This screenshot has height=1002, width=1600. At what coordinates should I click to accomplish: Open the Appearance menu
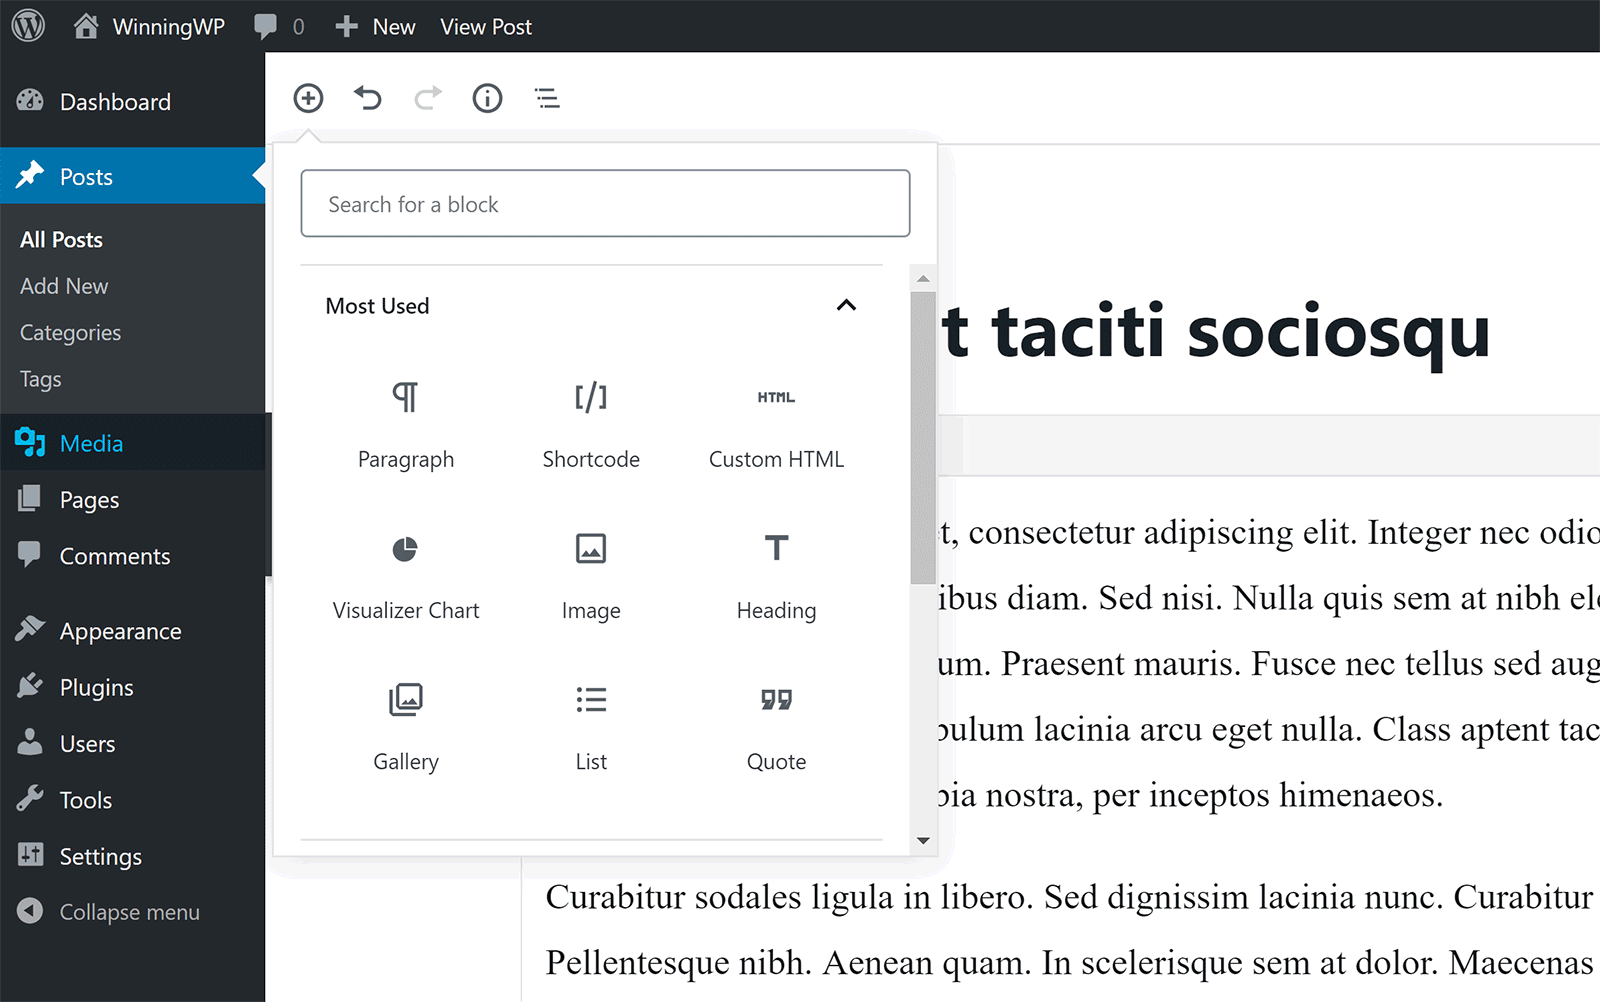point(132,631)
